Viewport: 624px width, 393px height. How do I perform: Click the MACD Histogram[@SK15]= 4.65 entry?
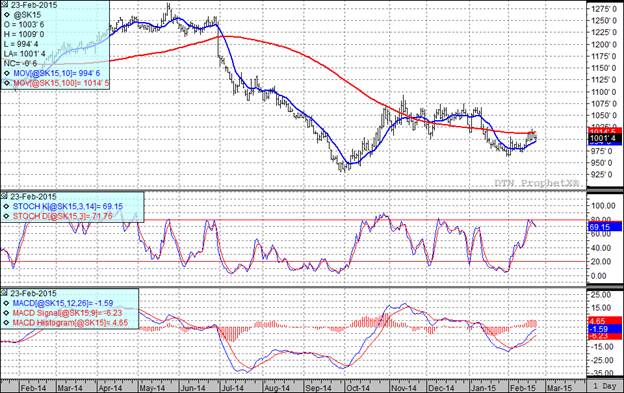pos(70,323)
